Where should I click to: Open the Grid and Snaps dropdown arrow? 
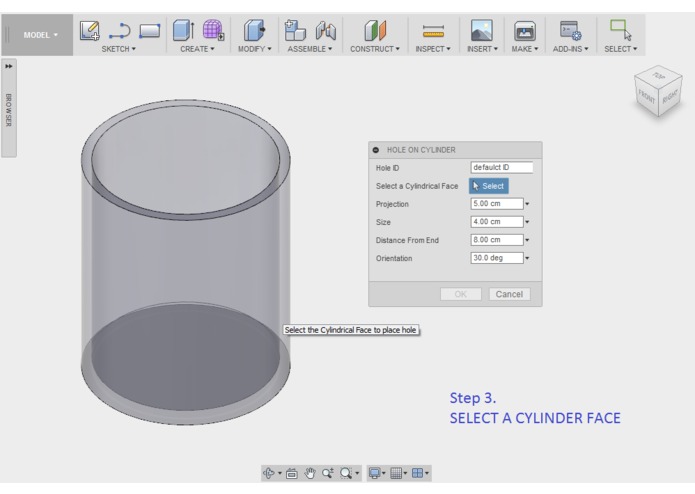(405, 474)
